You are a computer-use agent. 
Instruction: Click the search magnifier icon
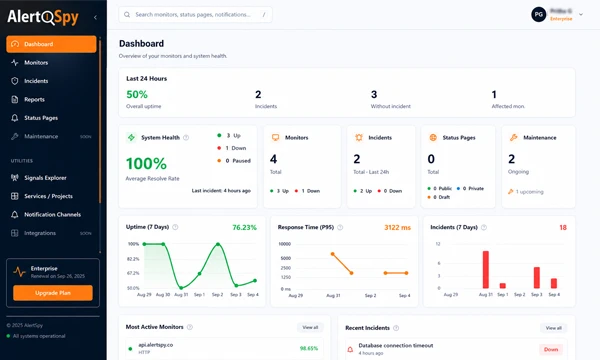pos(127,15)
